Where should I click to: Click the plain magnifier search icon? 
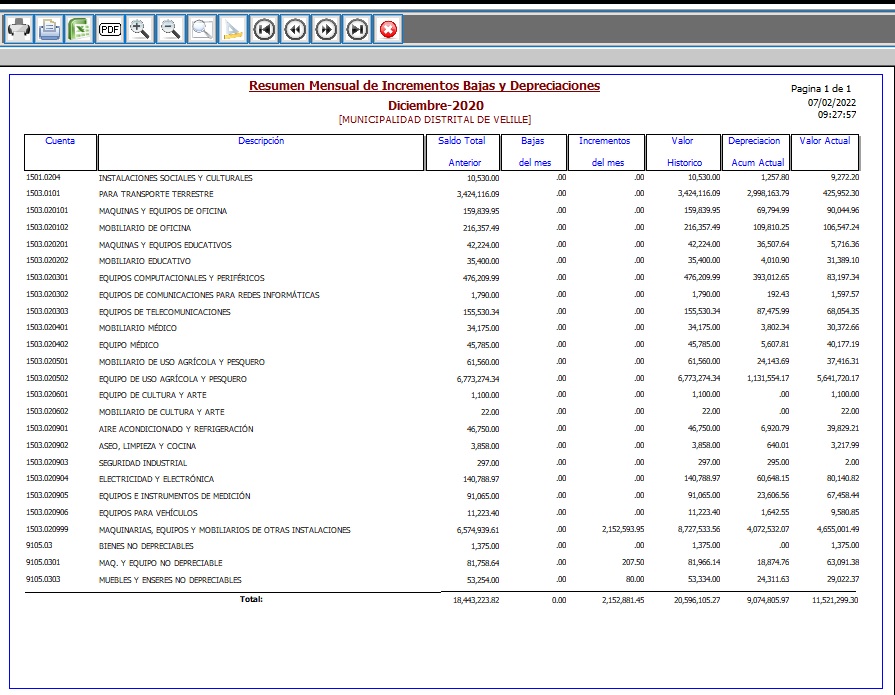tap(201, 29)
